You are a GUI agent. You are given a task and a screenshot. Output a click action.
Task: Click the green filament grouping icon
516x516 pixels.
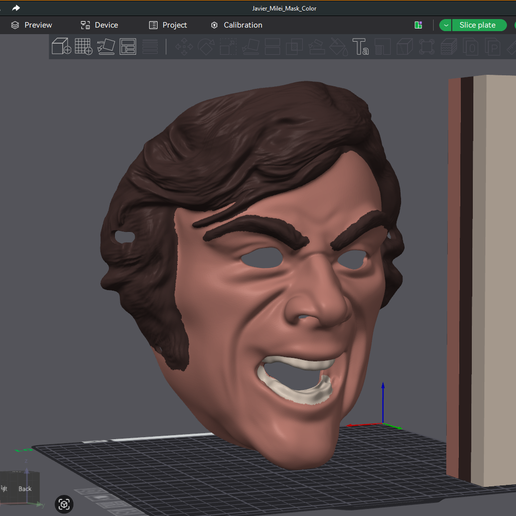pos(418,25)
